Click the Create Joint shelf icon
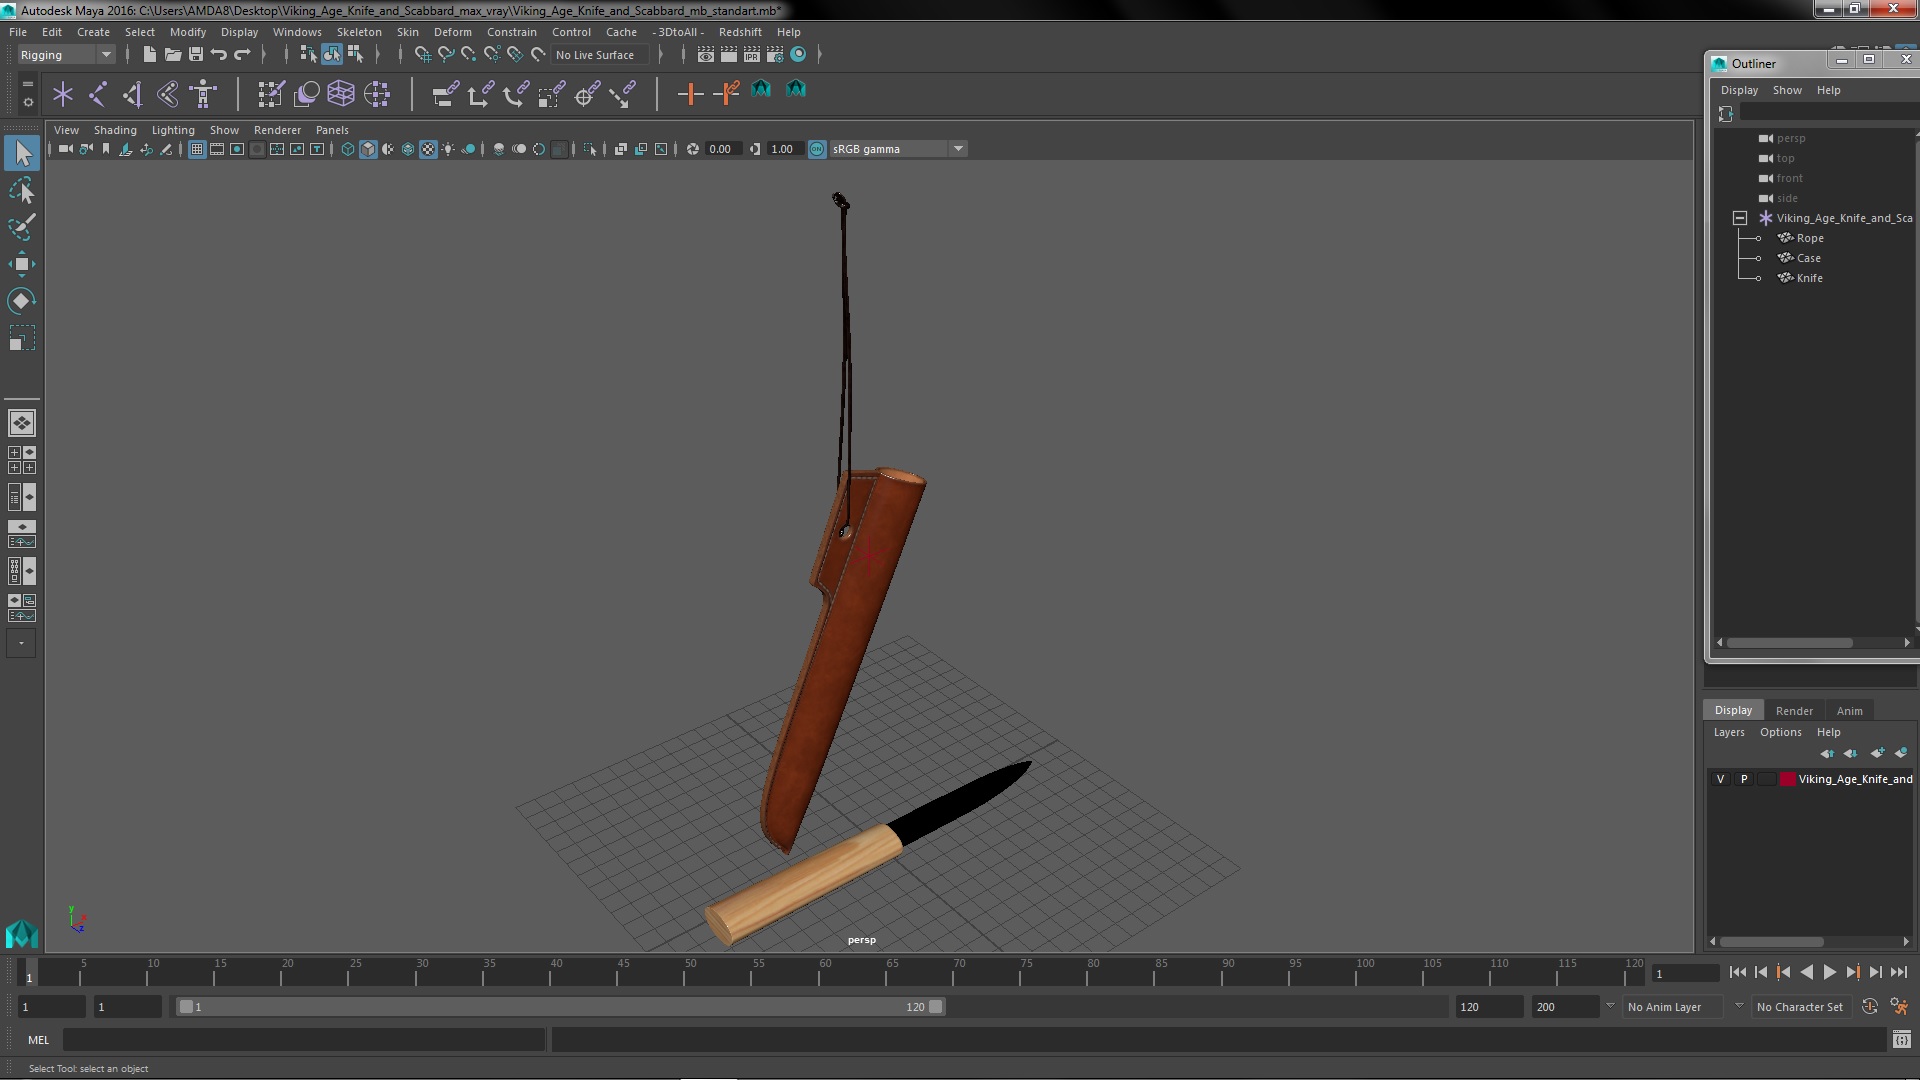 click(x=98, y=94)
